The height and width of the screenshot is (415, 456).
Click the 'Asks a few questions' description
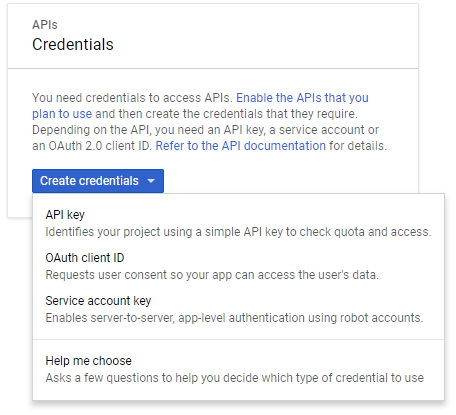[235, 378]
